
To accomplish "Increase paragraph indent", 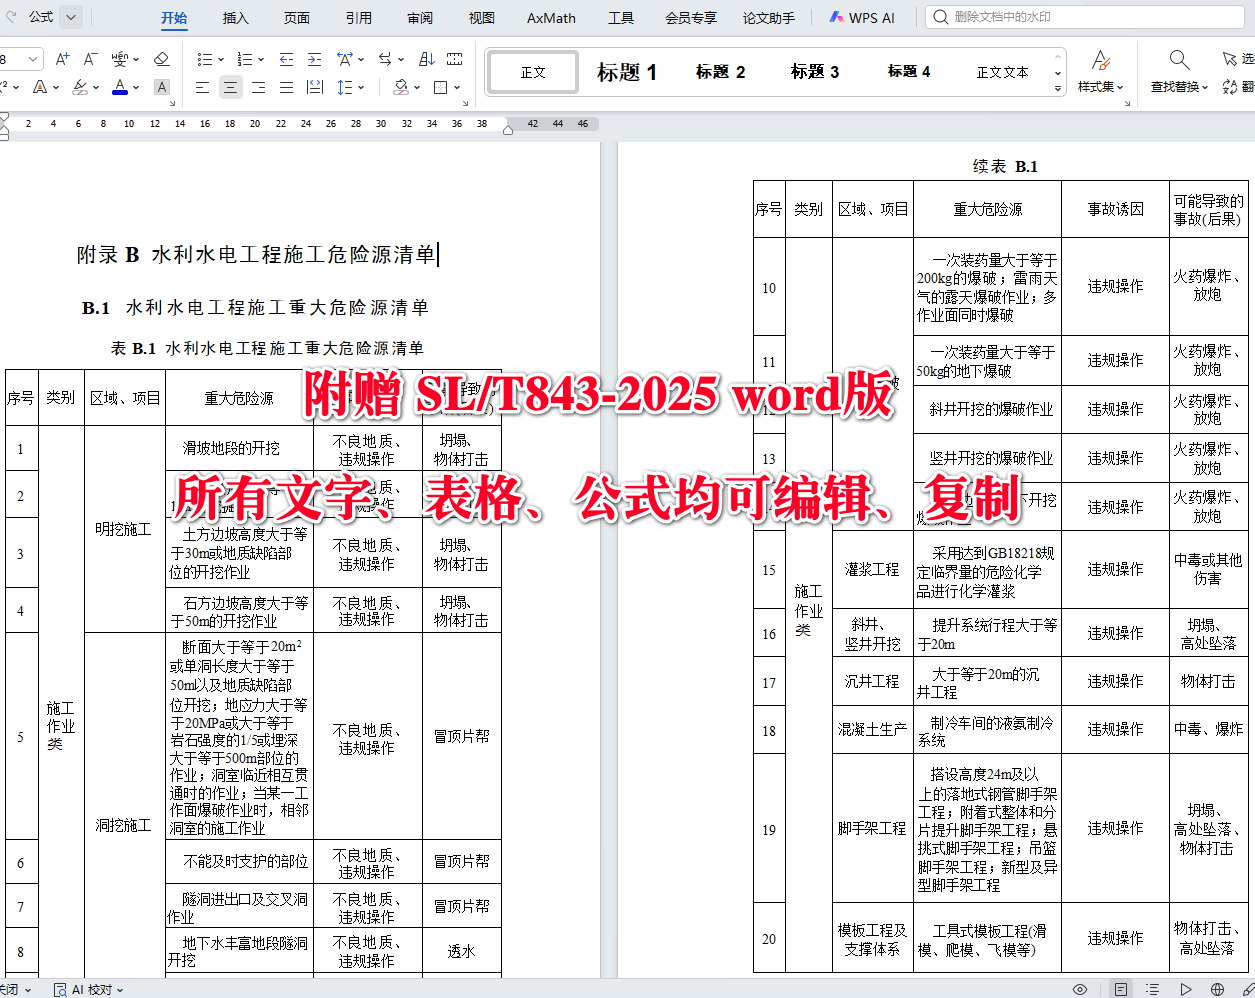I will coord(314,59).
